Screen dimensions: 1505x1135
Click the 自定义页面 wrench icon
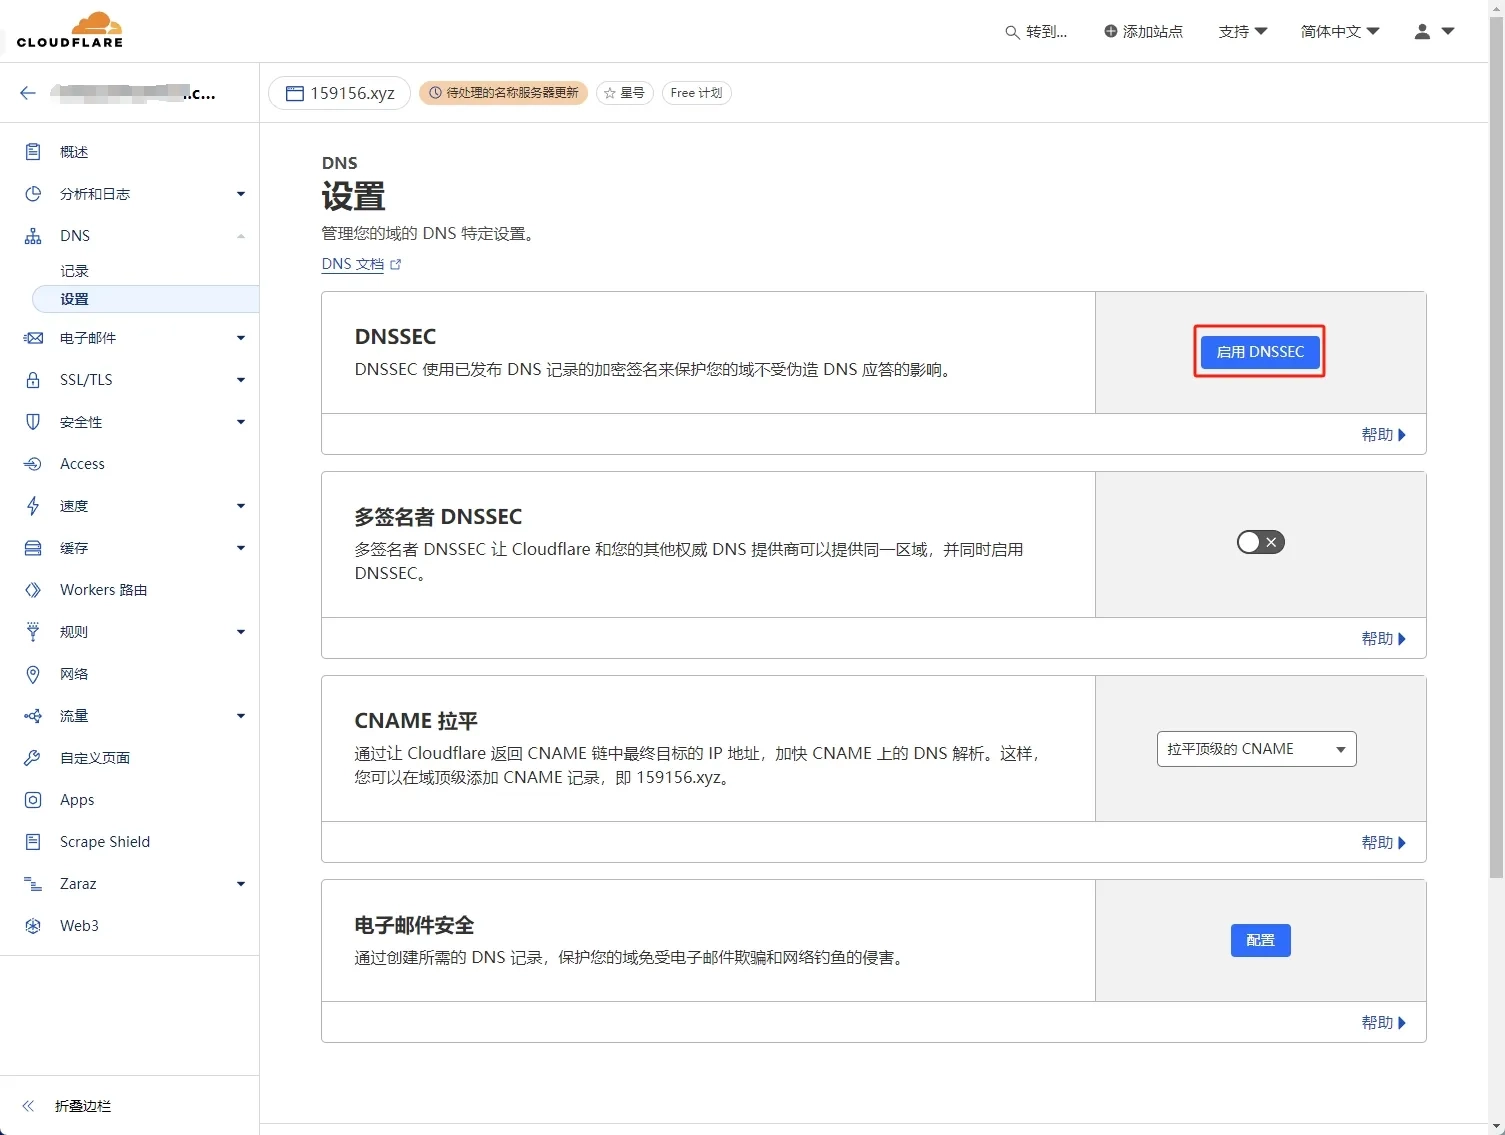pos(33,758)
